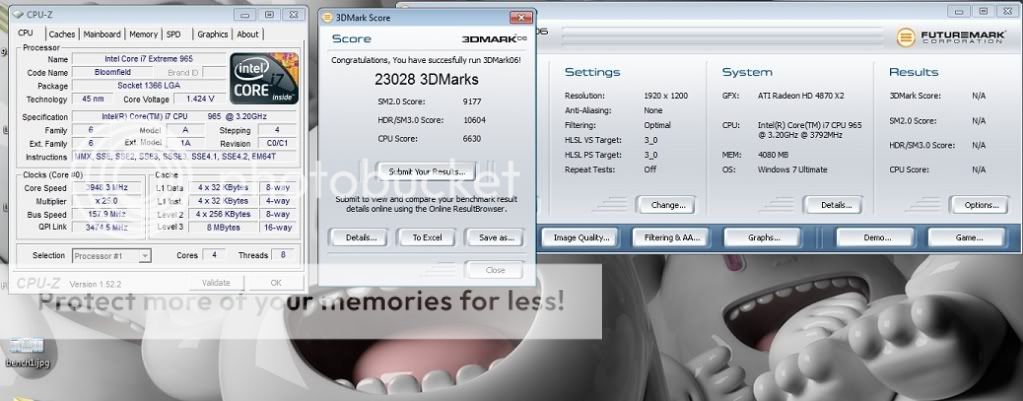The width and height of the screenshot is (1023, 401).
Task: Open the Mainboard tab
Action: coord(101,34)
